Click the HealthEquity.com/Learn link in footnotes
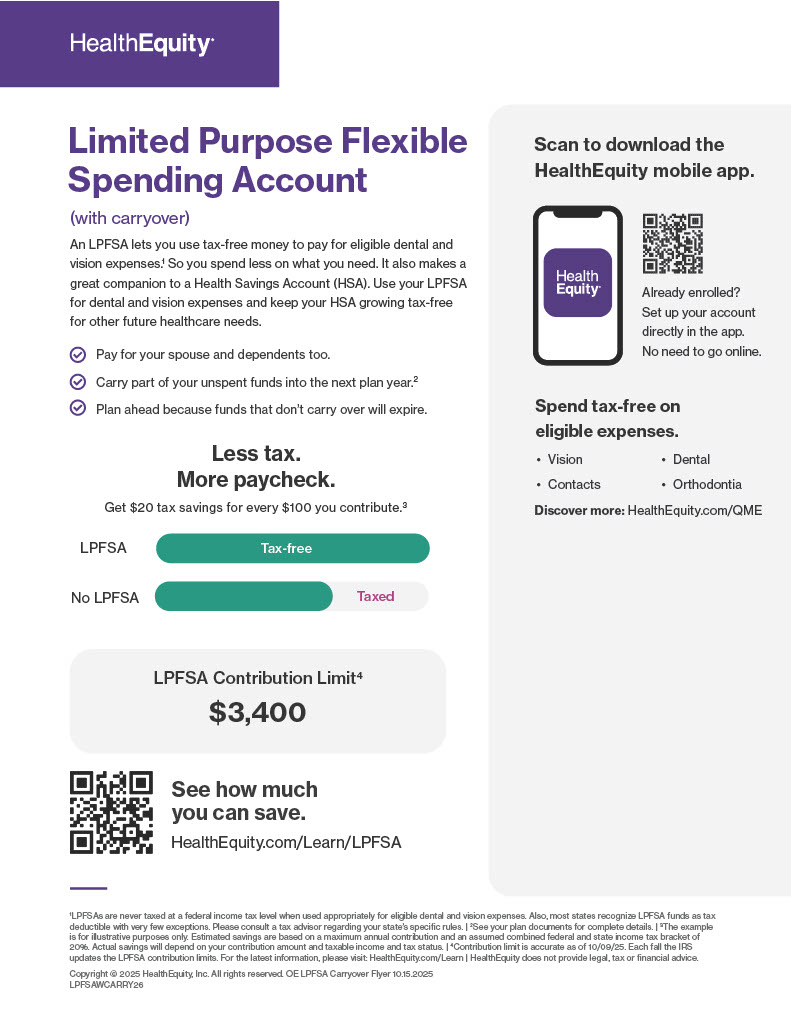The height and width of the screenshot is (1024, 791). point(416,957)
